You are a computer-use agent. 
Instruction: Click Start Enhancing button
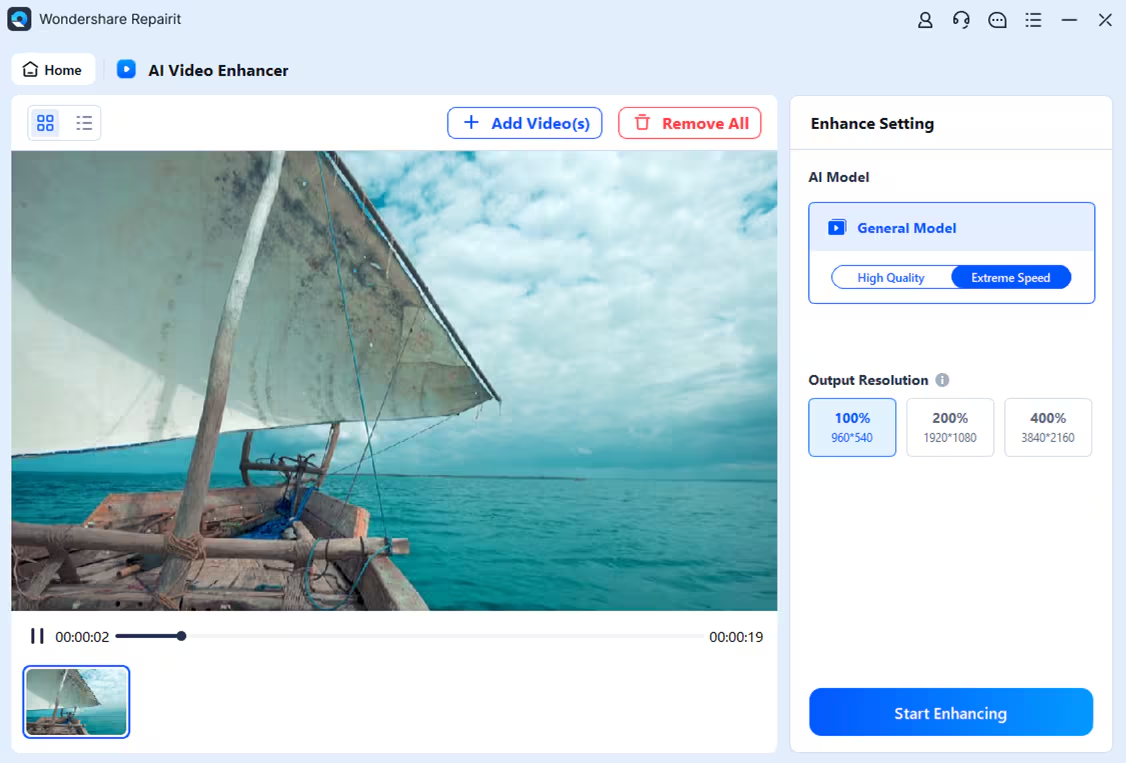coord(951,712)
